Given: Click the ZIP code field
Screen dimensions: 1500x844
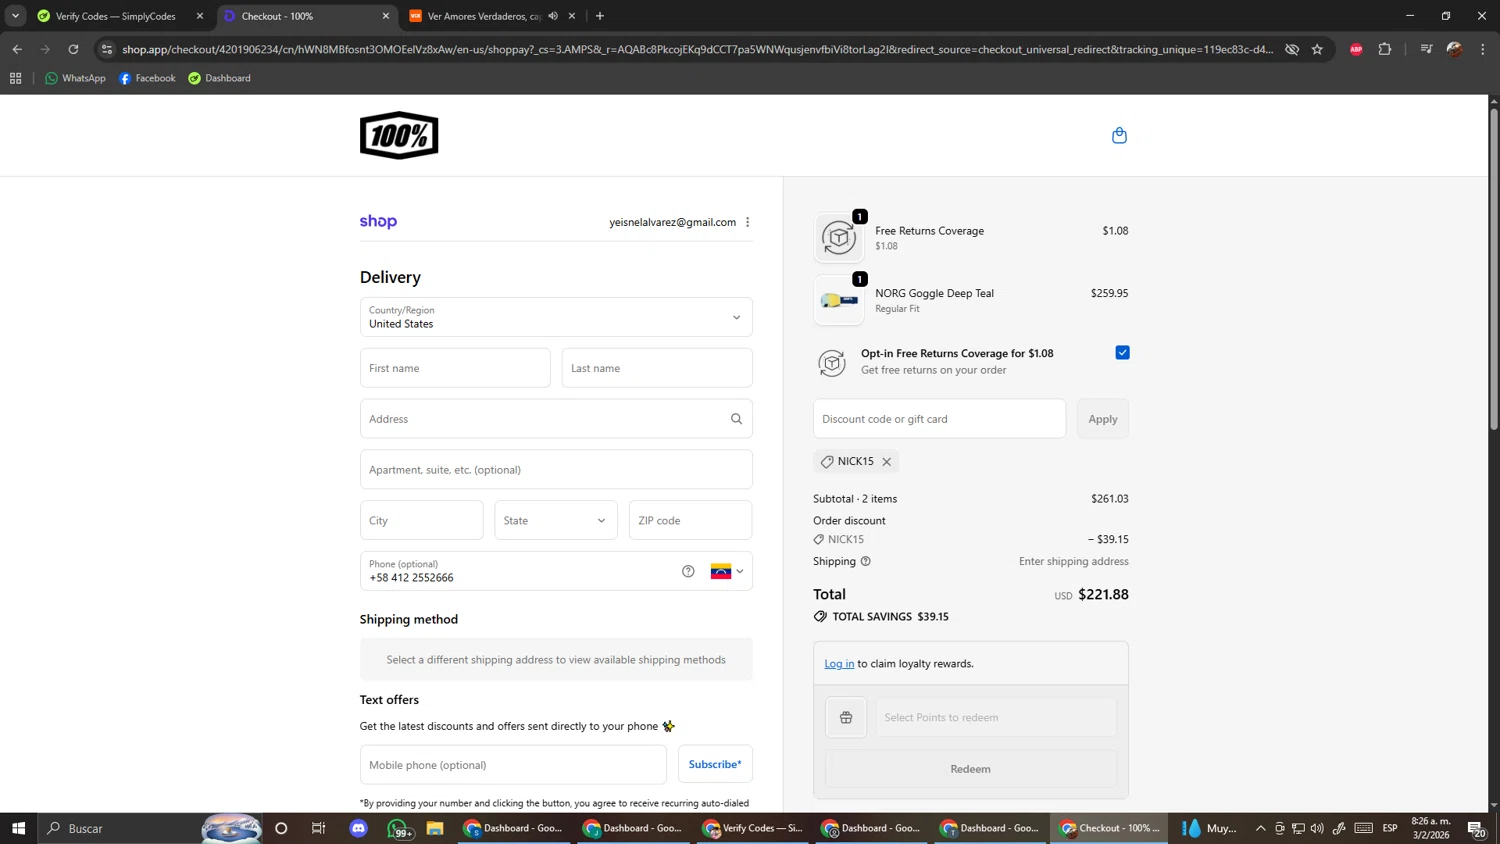Looking at the screenshot, I should pyautogui.click(x=690, y=520).
